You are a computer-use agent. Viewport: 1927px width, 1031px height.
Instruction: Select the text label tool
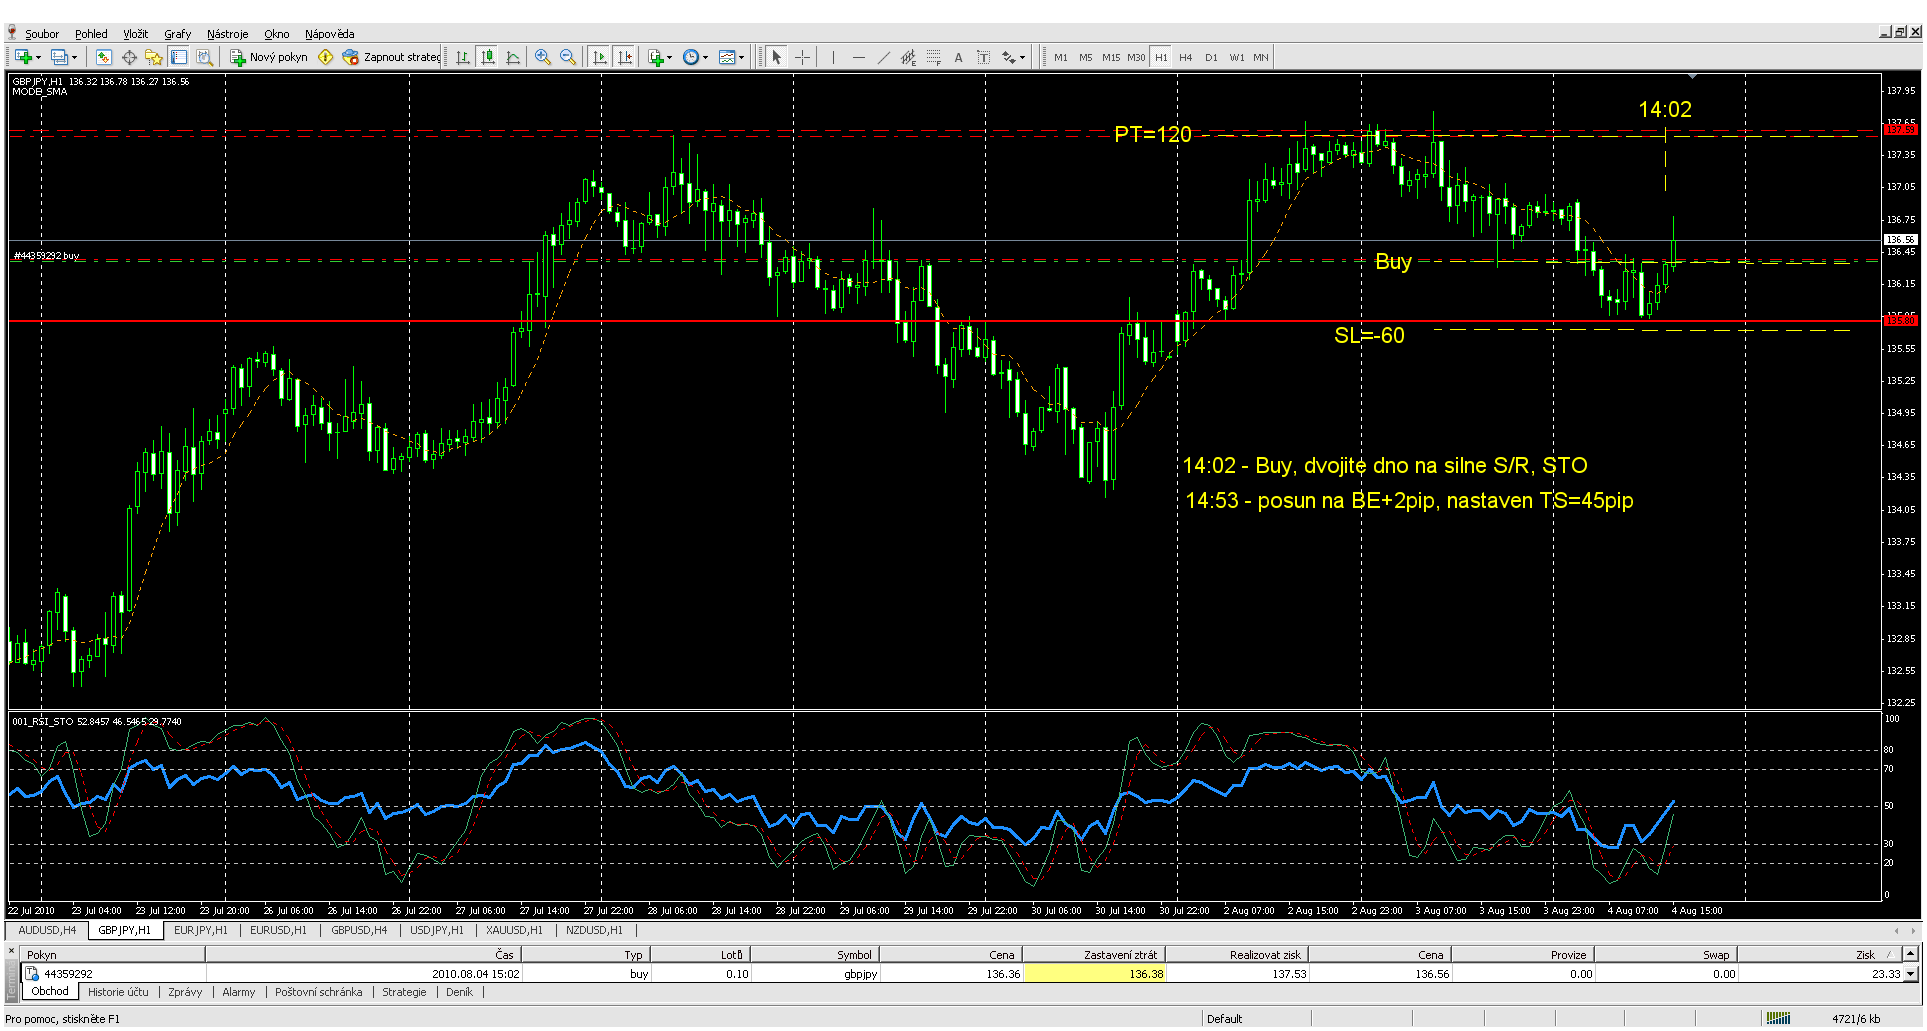coord(958,57)
